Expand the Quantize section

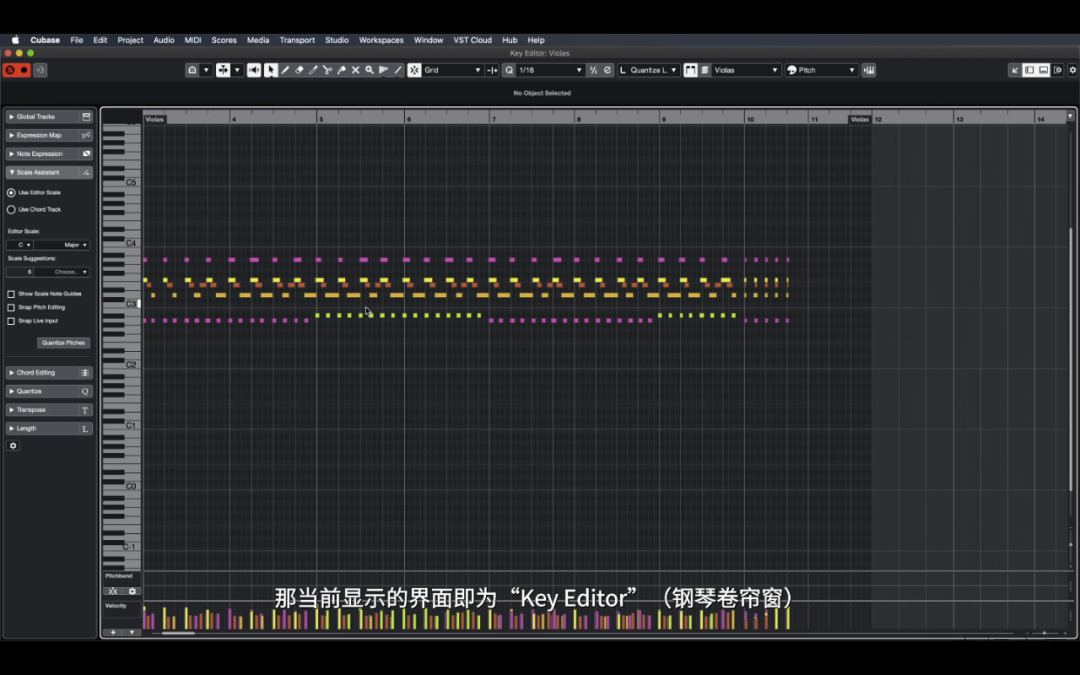tap(11, 391)
